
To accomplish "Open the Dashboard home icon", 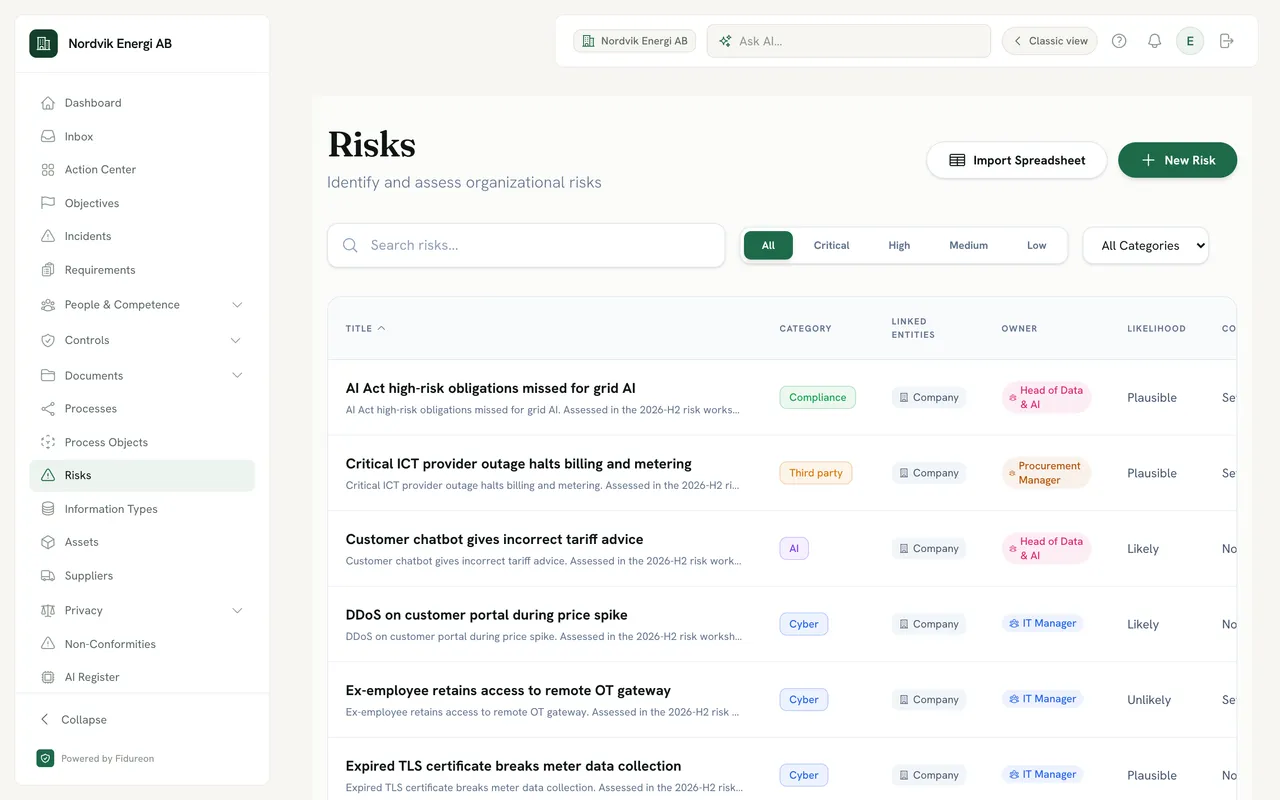I will point(48,103).
